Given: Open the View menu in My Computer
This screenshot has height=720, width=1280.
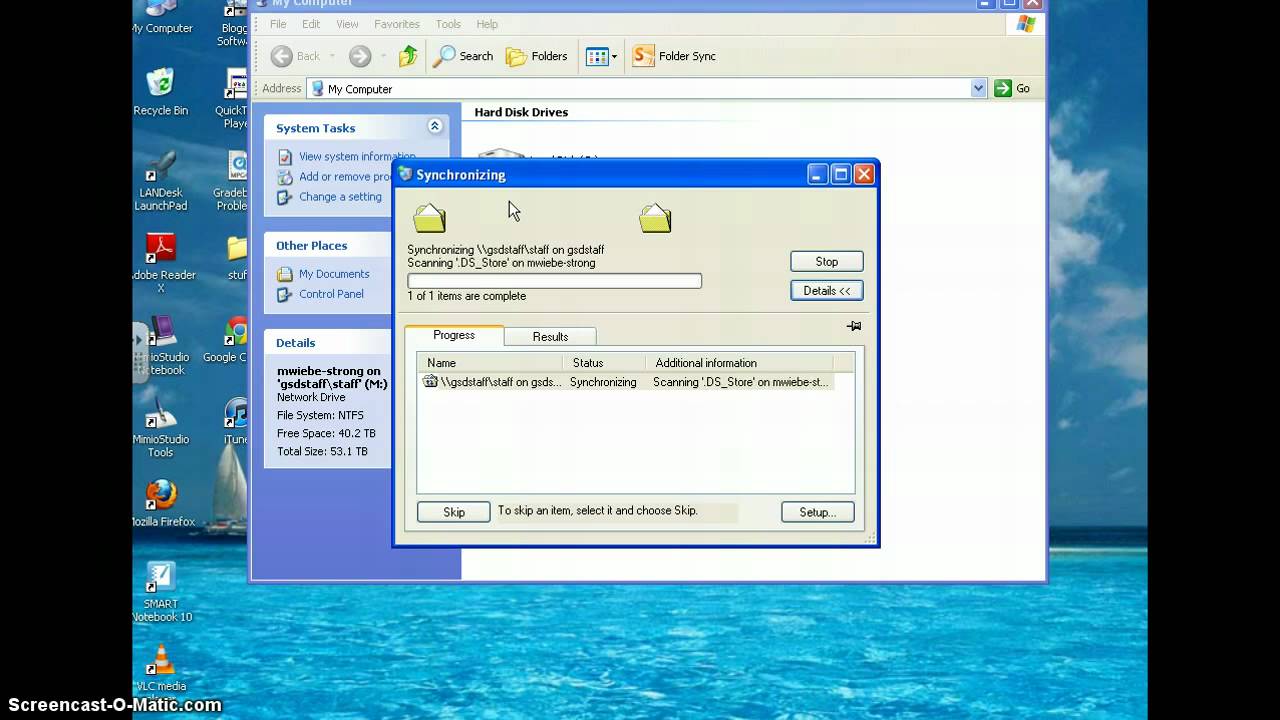Looking at the screenshot, I should point(347,24).
